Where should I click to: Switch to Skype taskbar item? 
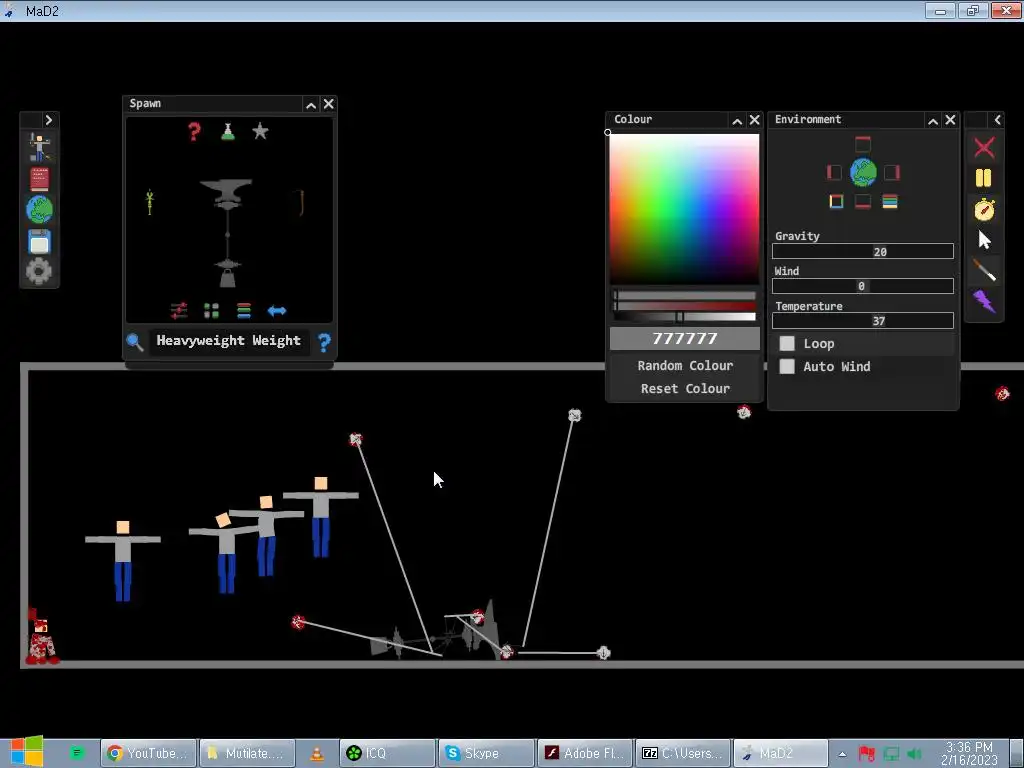click(487, 753)
